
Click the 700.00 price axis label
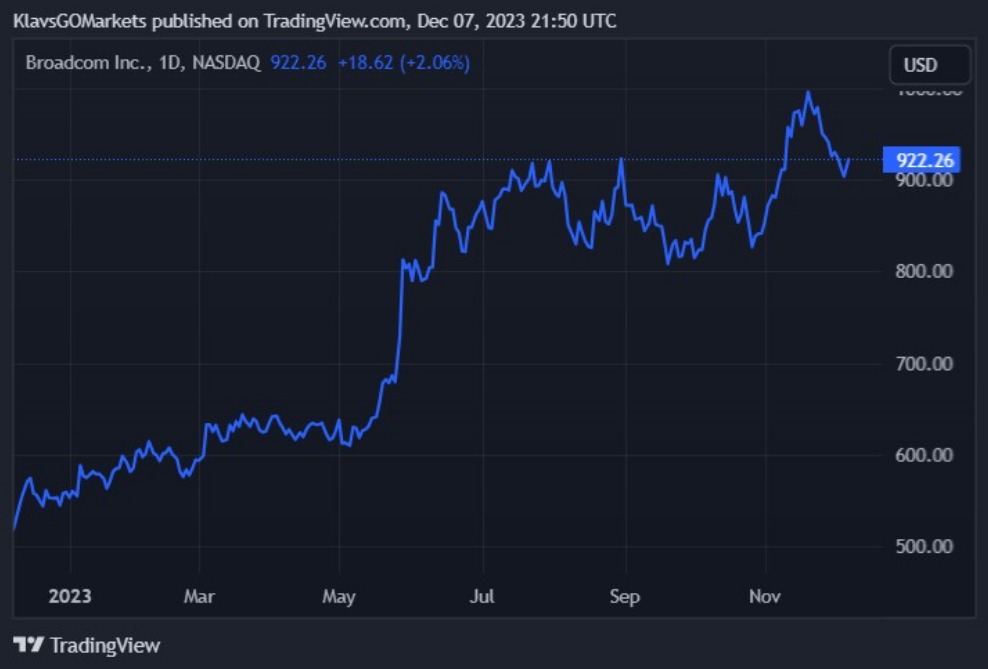click(924, 364)
